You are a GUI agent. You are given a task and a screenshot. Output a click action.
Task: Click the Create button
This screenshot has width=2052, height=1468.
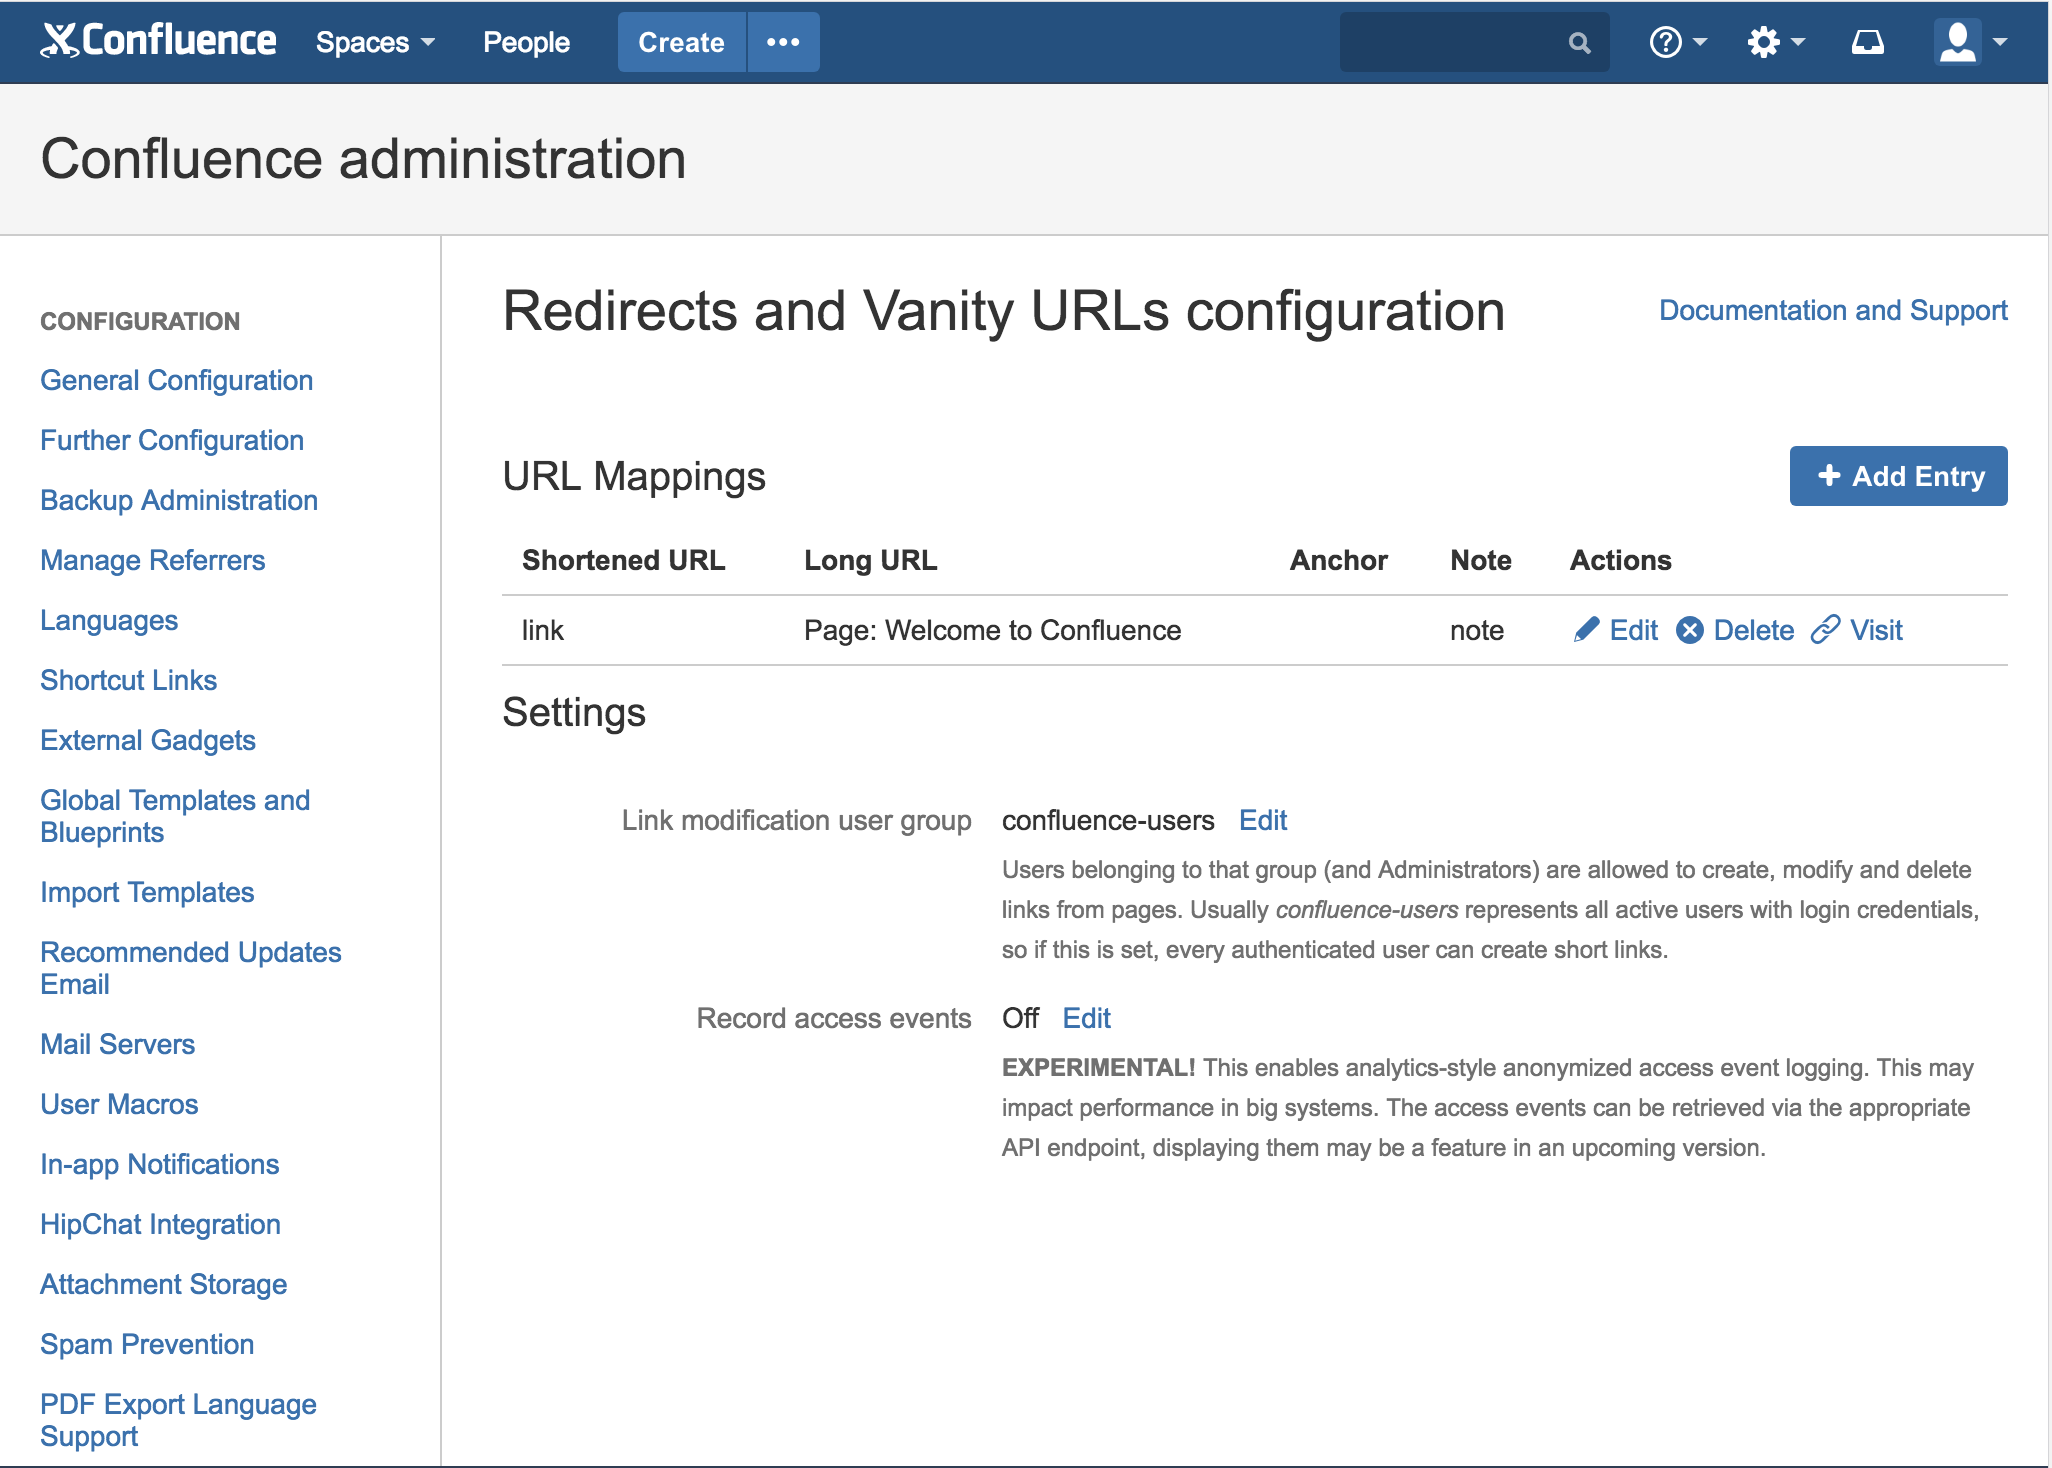pyautogui.click(x=682, y=42)
